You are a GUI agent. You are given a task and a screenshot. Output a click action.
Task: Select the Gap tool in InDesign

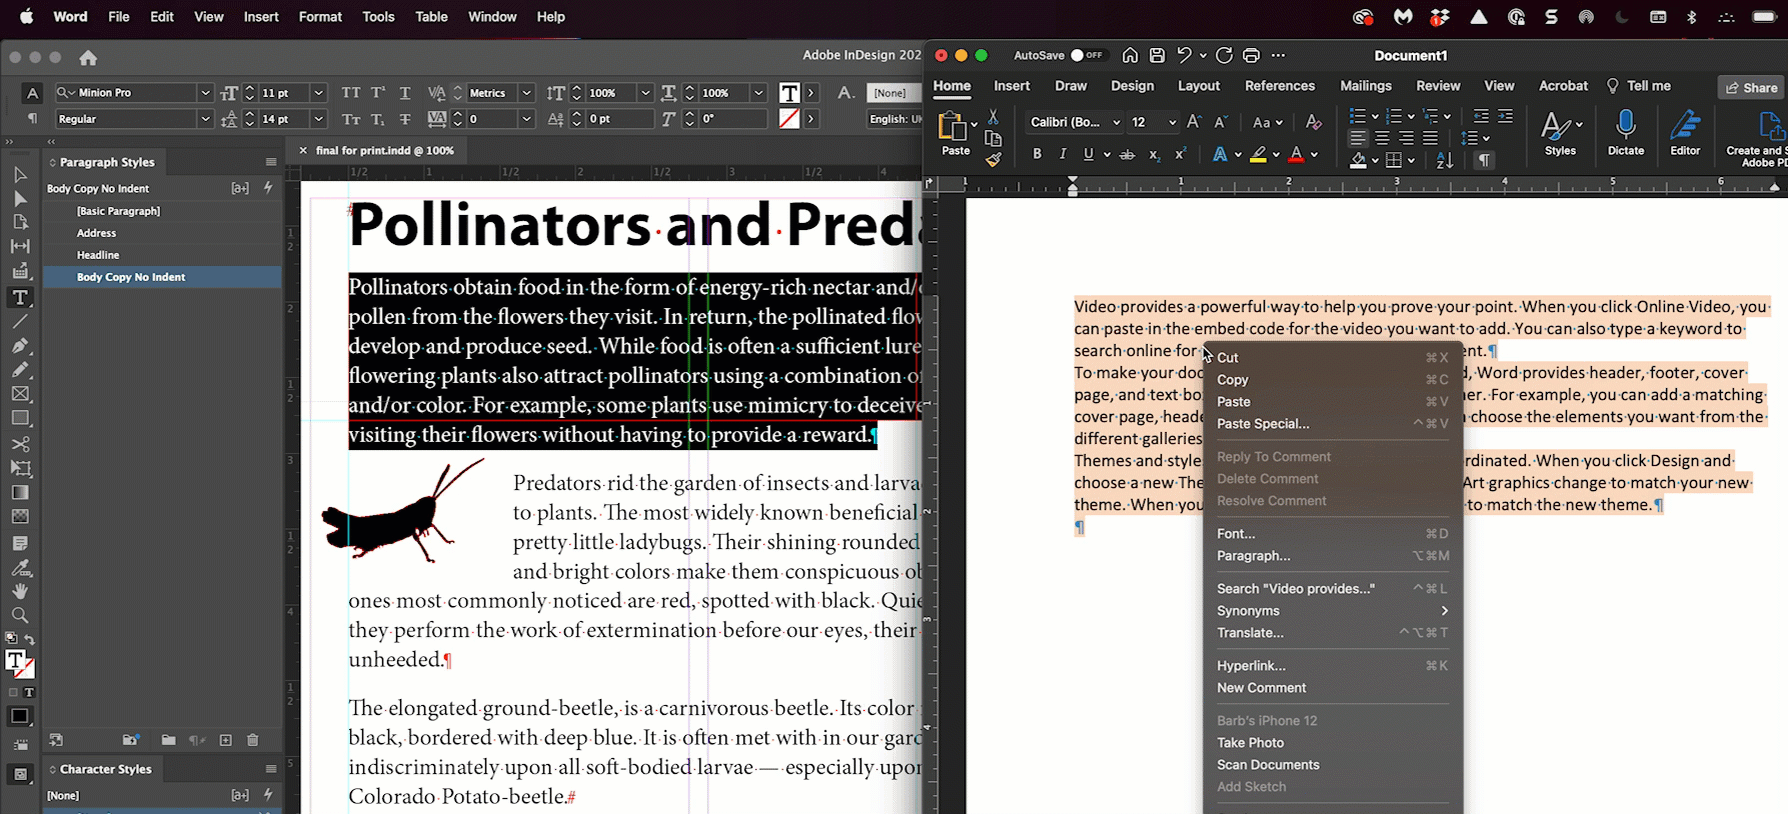(x=20, y=246)
